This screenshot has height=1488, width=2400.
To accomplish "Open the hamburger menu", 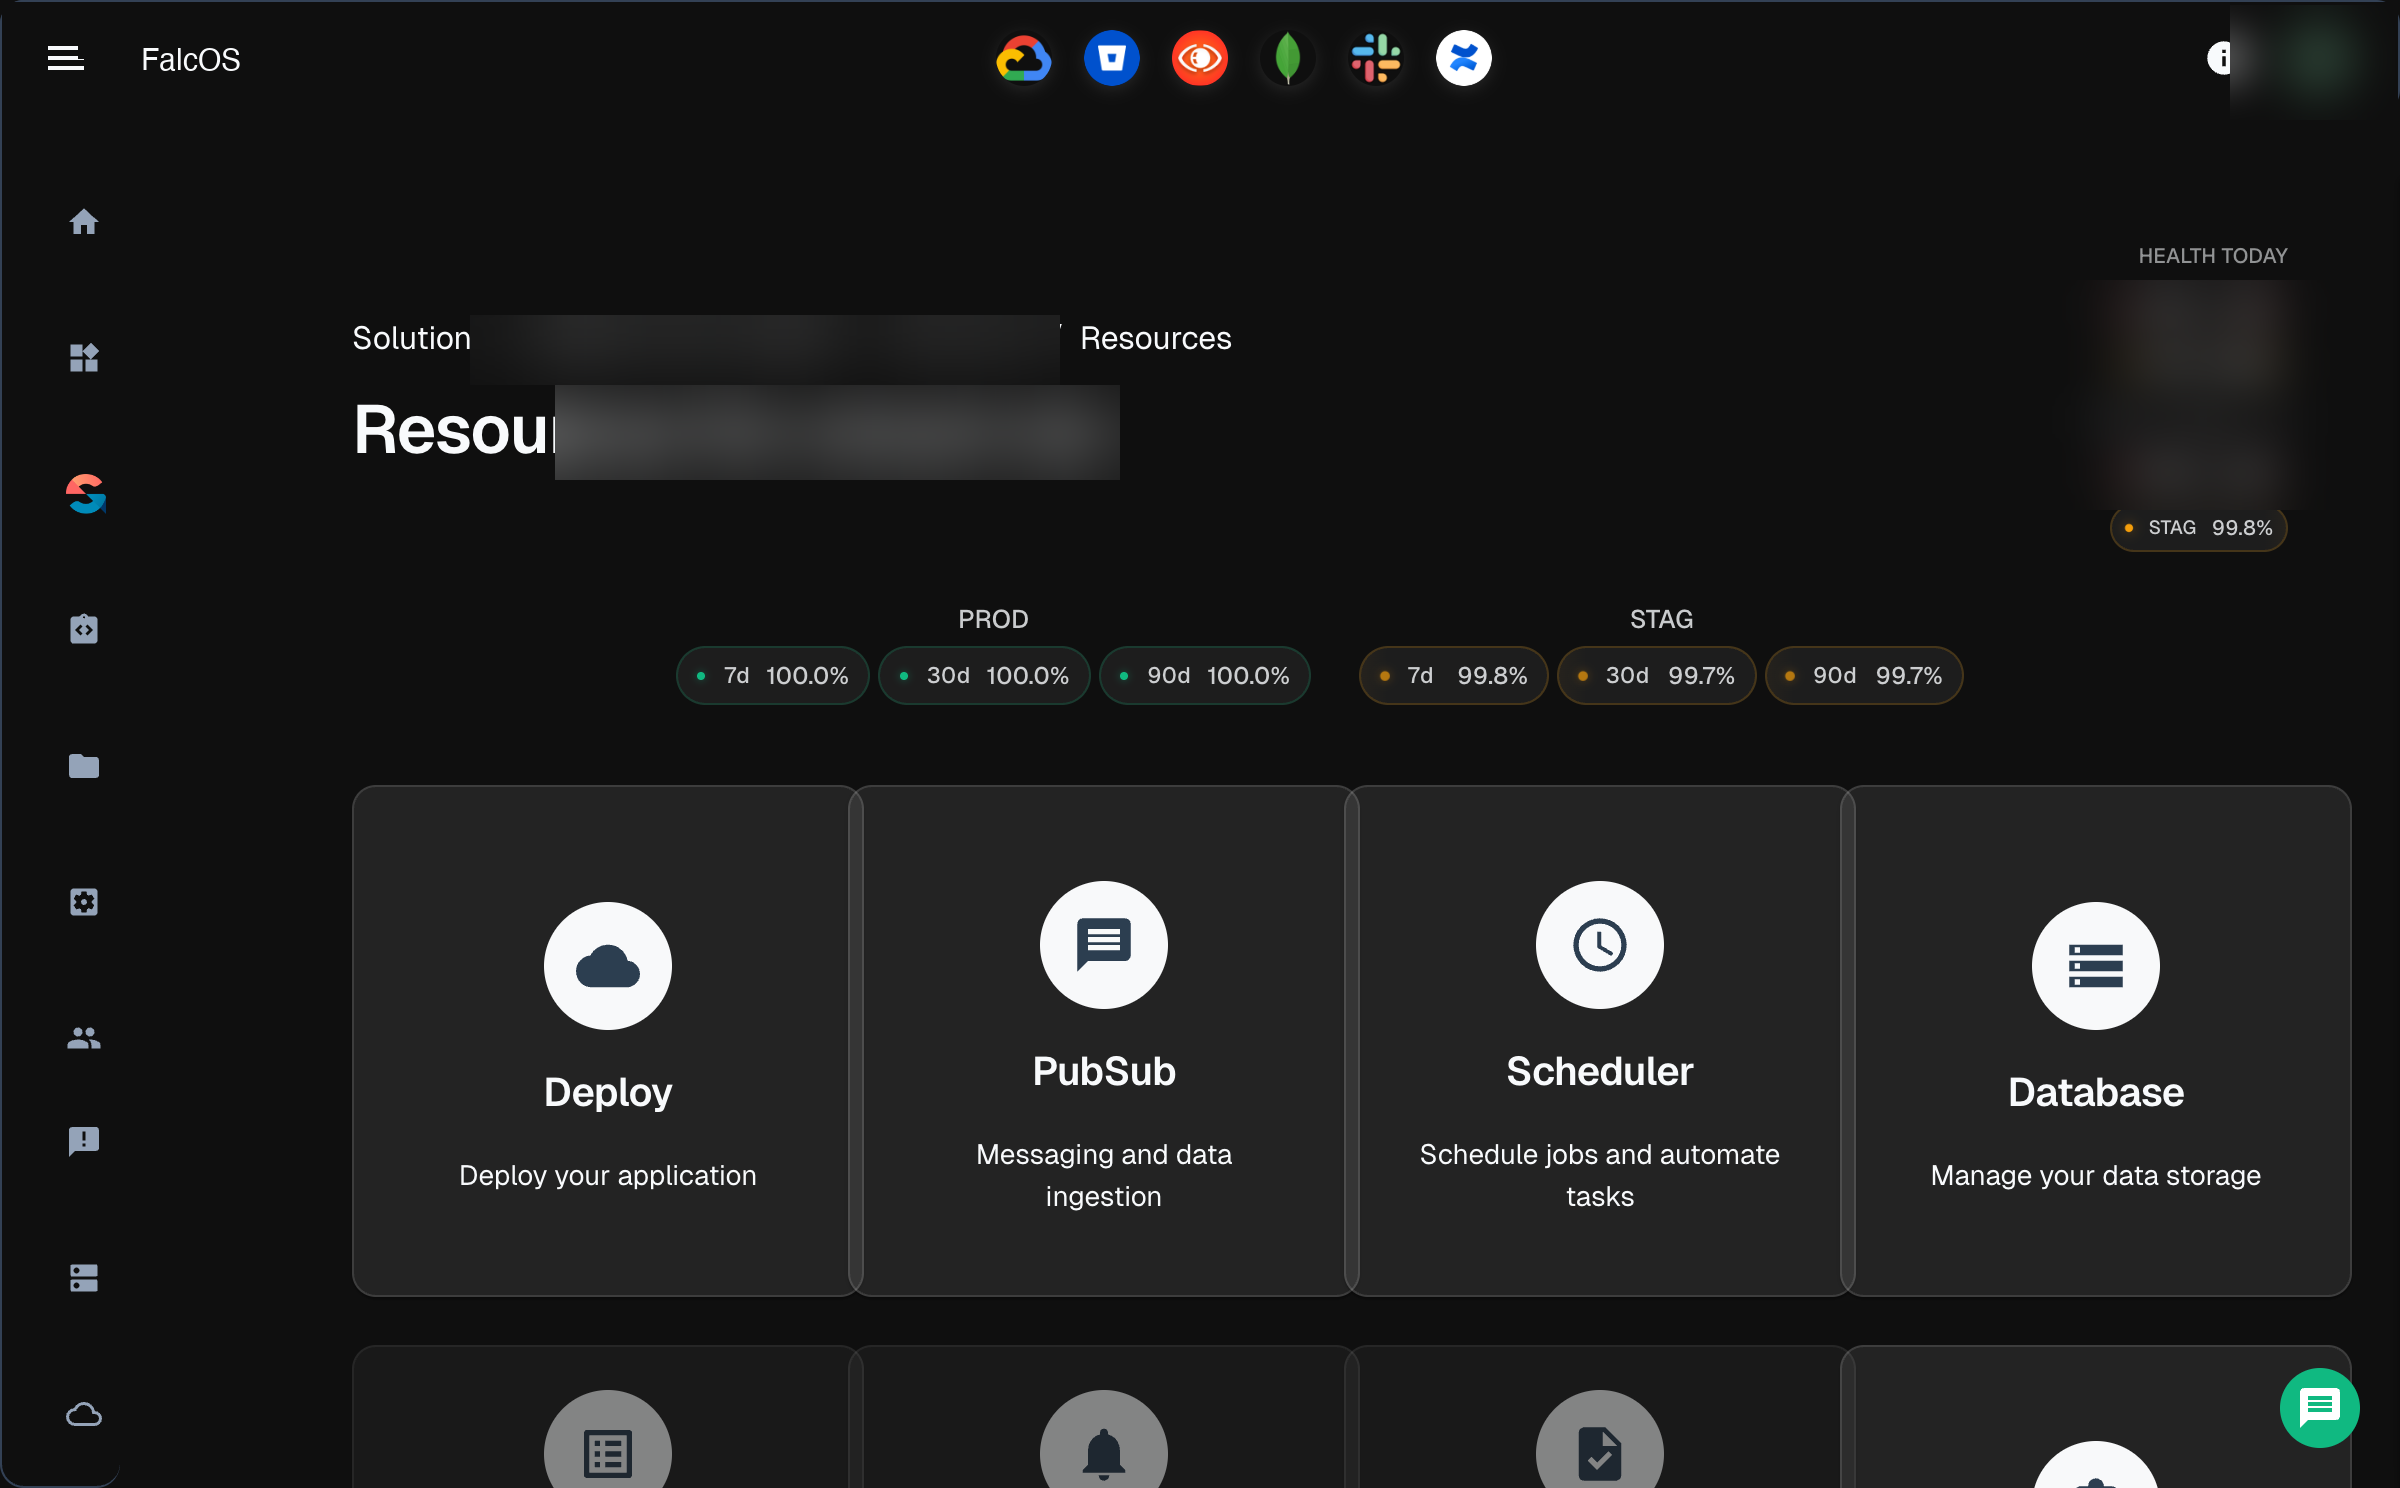I will (66, 58).
